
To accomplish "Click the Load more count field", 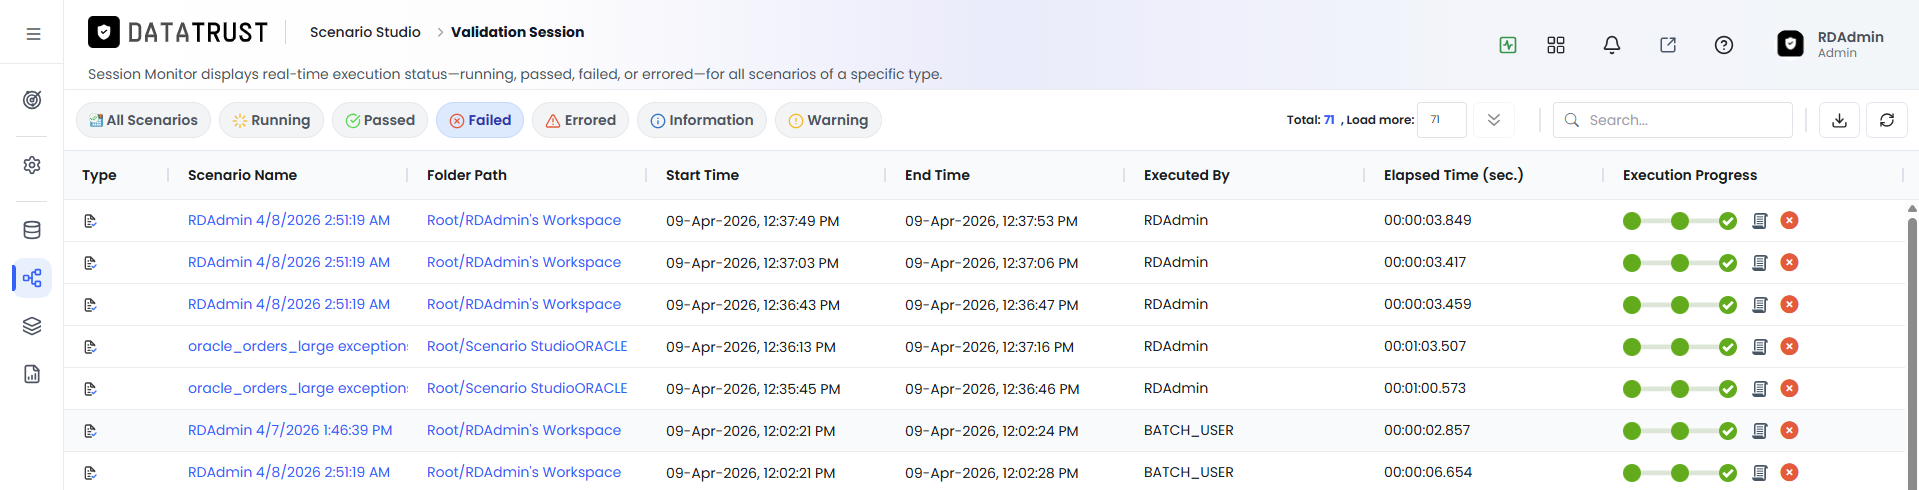I will (x=1442, y=120).
